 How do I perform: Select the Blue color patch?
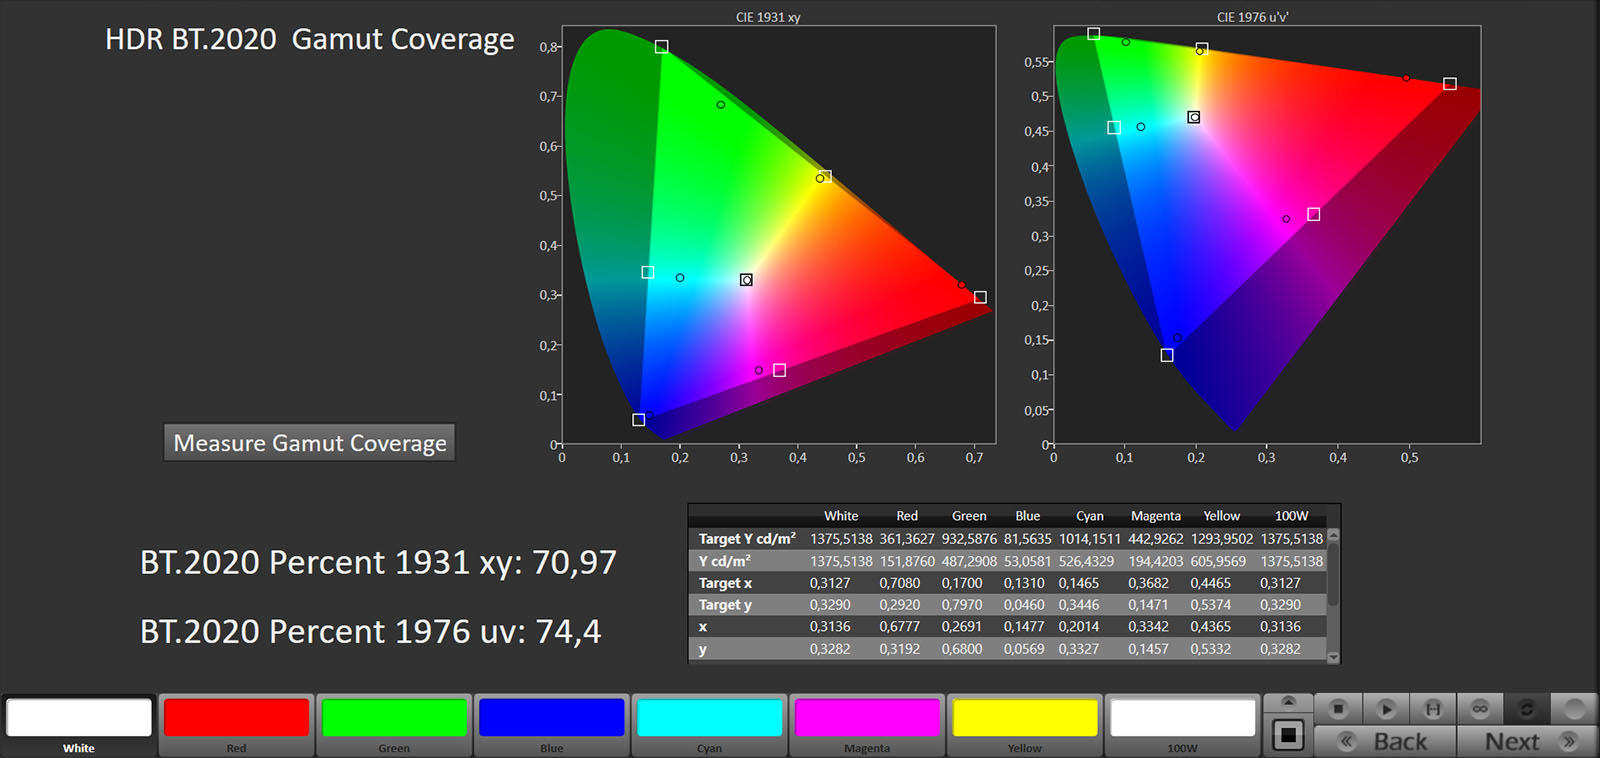click(552, 718)
